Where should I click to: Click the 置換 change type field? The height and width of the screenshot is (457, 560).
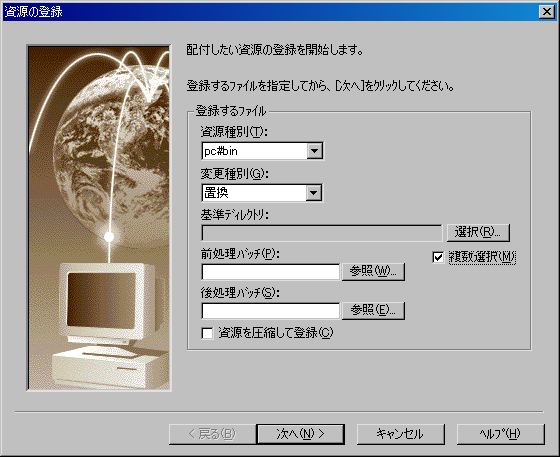tap(254, 193)
